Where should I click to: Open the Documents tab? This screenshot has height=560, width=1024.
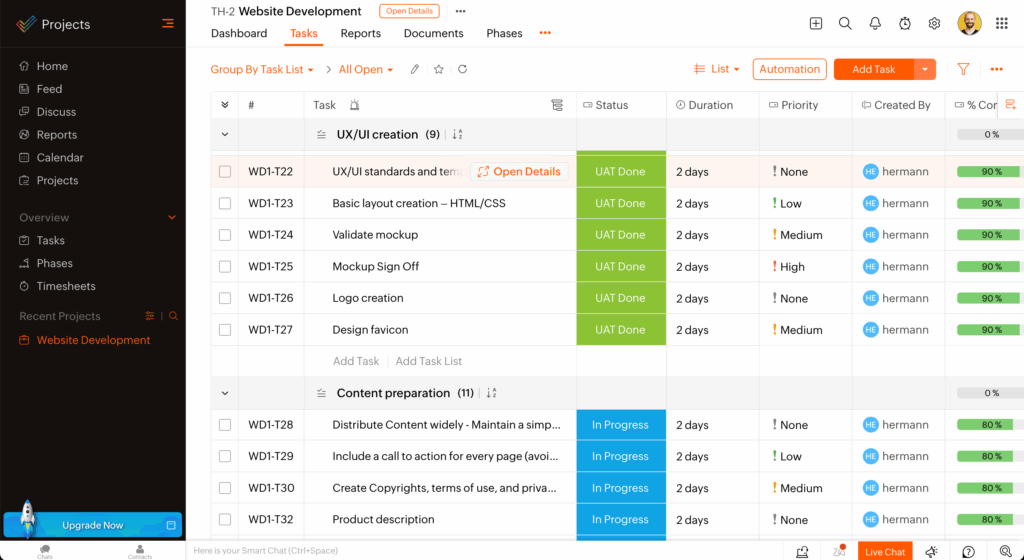click(x=434, y=33)
